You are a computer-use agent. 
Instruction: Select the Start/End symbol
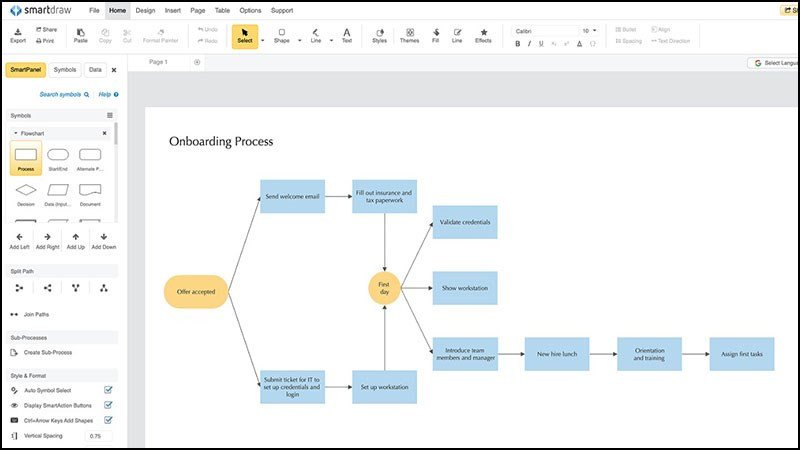click(x=58, y=159)
